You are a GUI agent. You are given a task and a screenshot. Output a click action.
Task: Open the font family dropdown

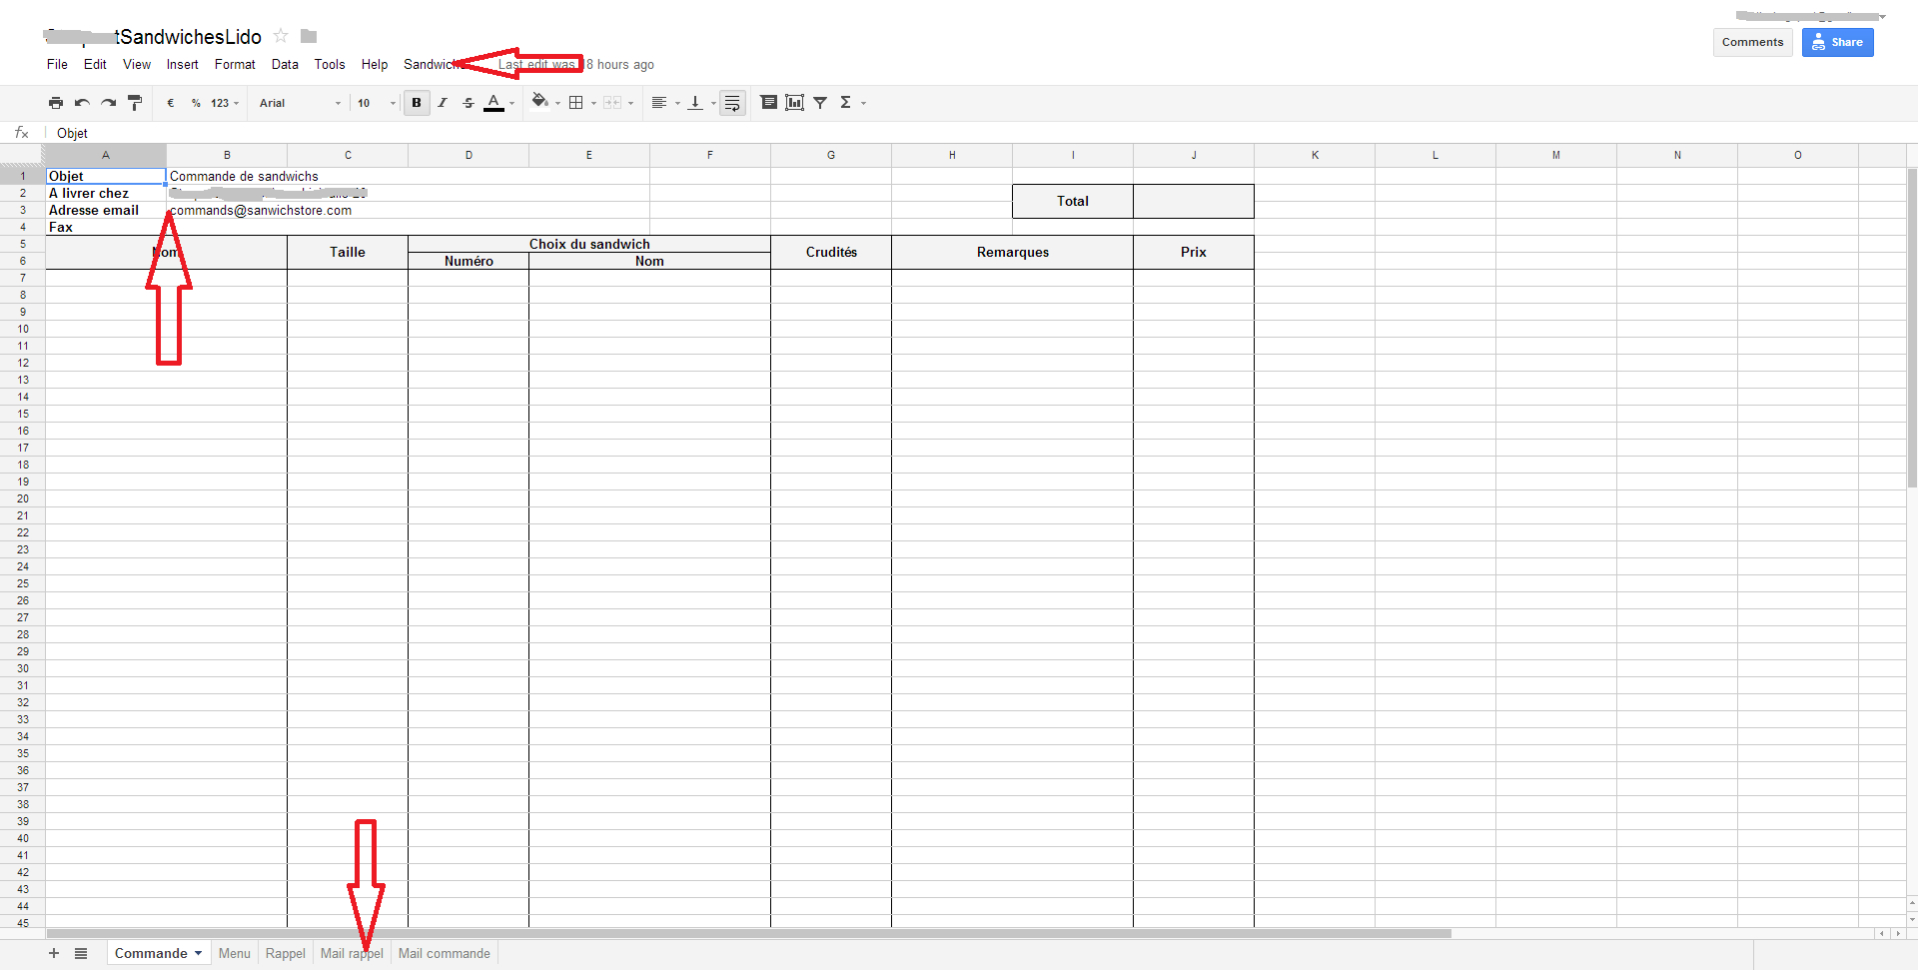[297, 102]
